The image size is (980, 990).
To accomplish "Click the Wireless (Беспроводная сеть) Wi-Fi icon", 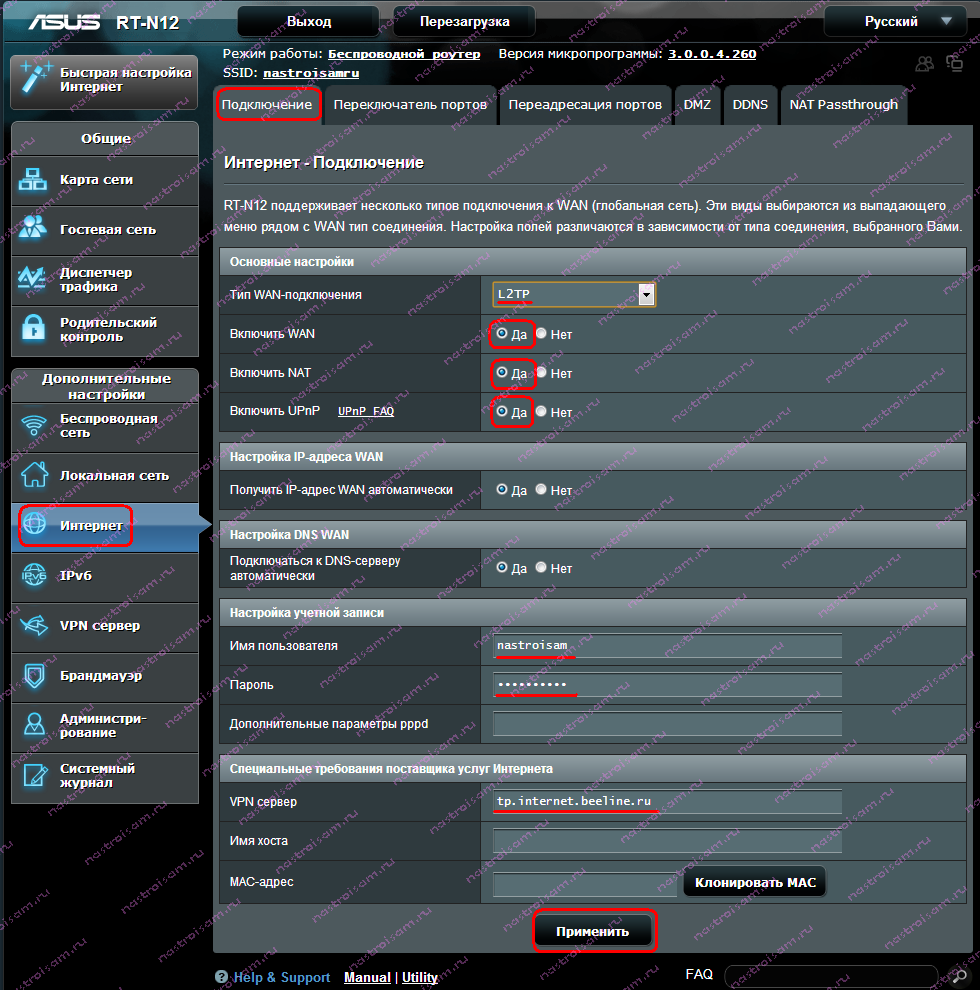I will 34,426.
